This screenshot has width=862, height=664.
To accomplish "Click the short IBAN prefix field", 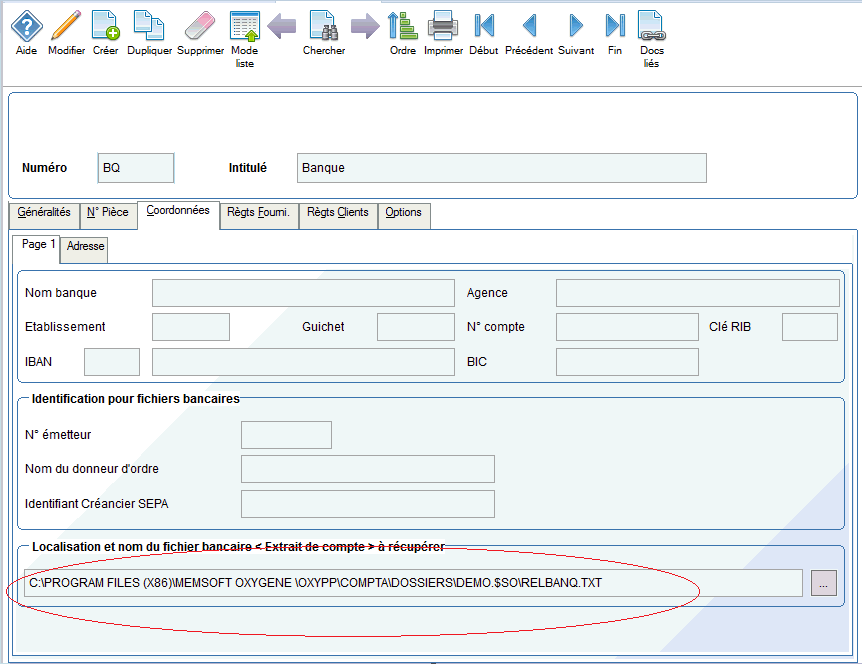I will 112,362.
